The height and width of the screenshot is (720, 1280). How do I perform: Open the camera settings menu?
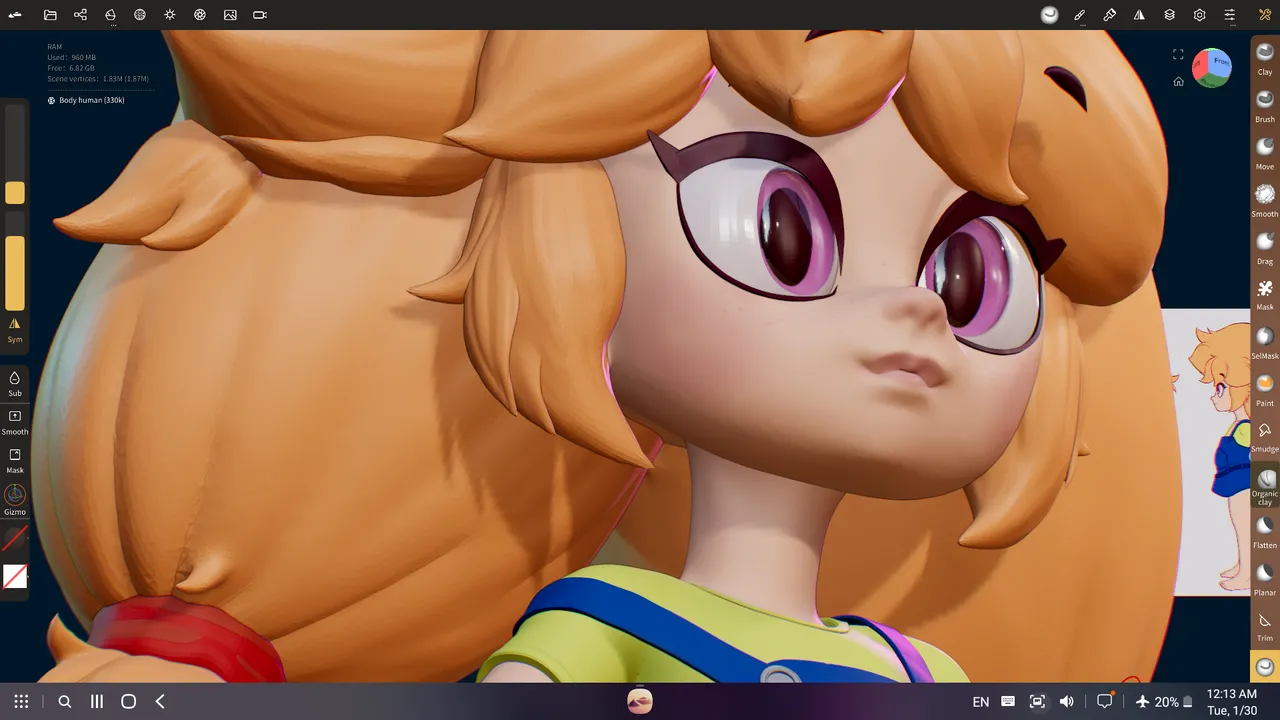260,15
